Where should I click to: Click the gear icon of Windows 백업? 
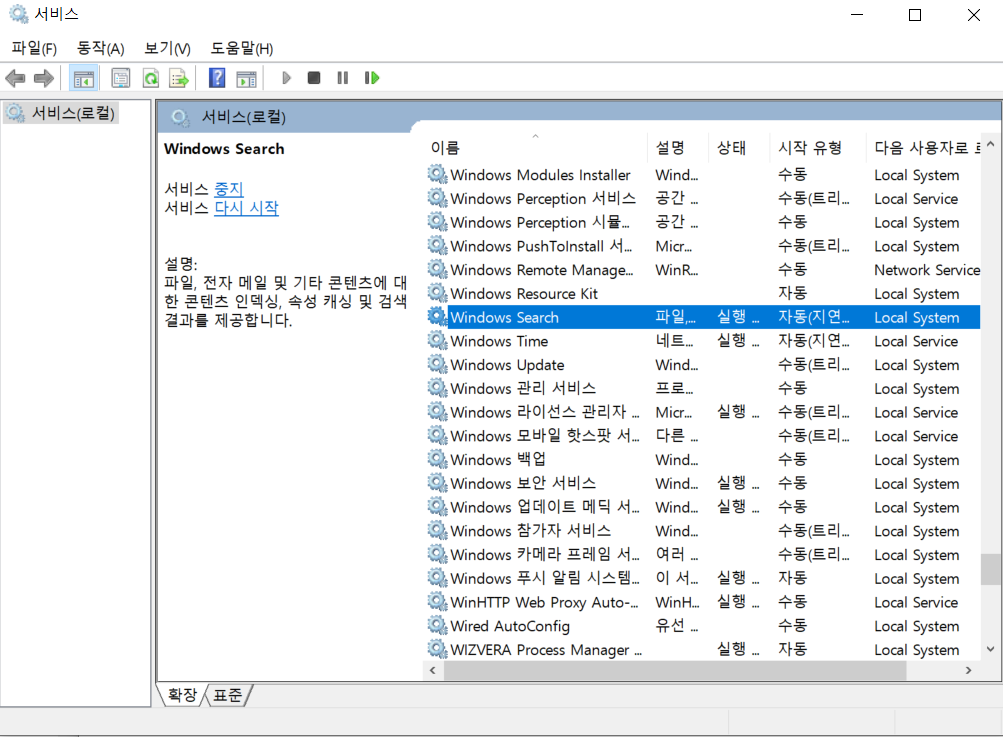point(438,459)
